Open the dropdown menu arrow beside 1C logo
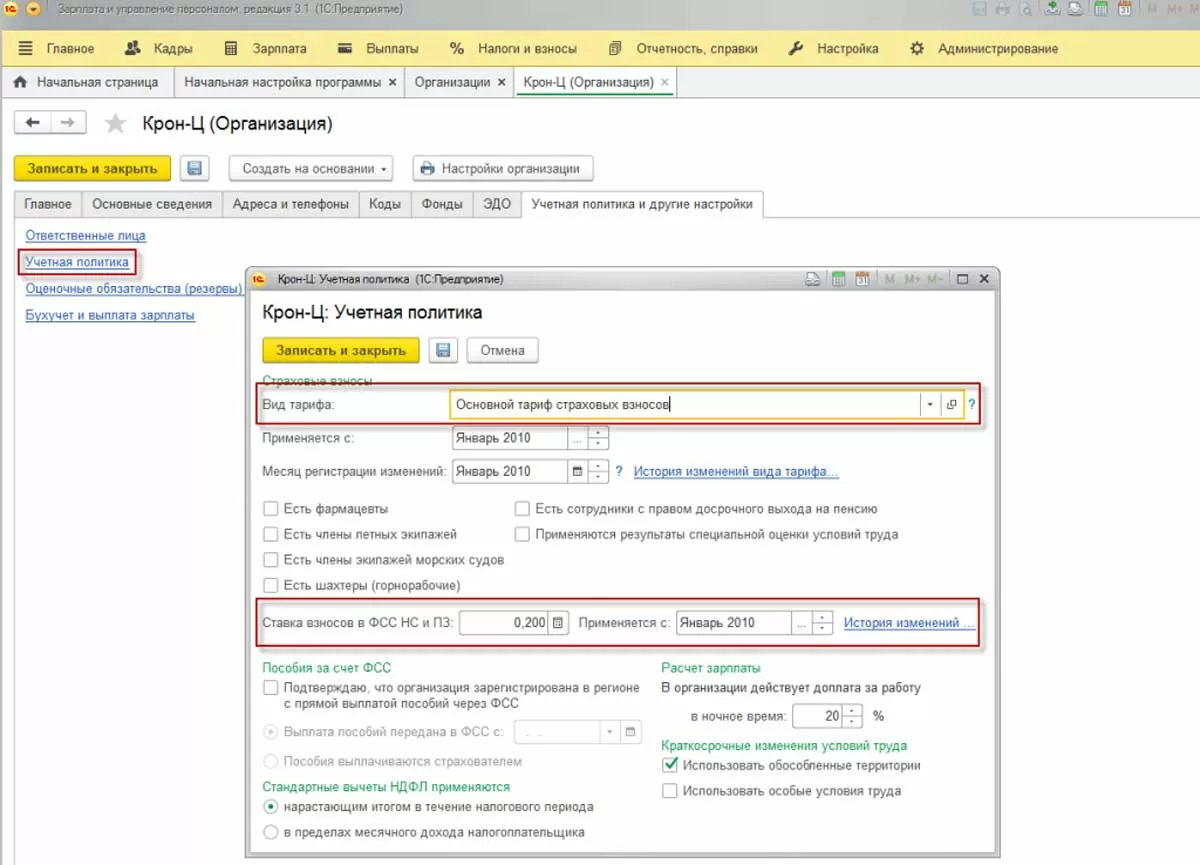Screen dimensions: 1200x865 (x=32, y=9)
